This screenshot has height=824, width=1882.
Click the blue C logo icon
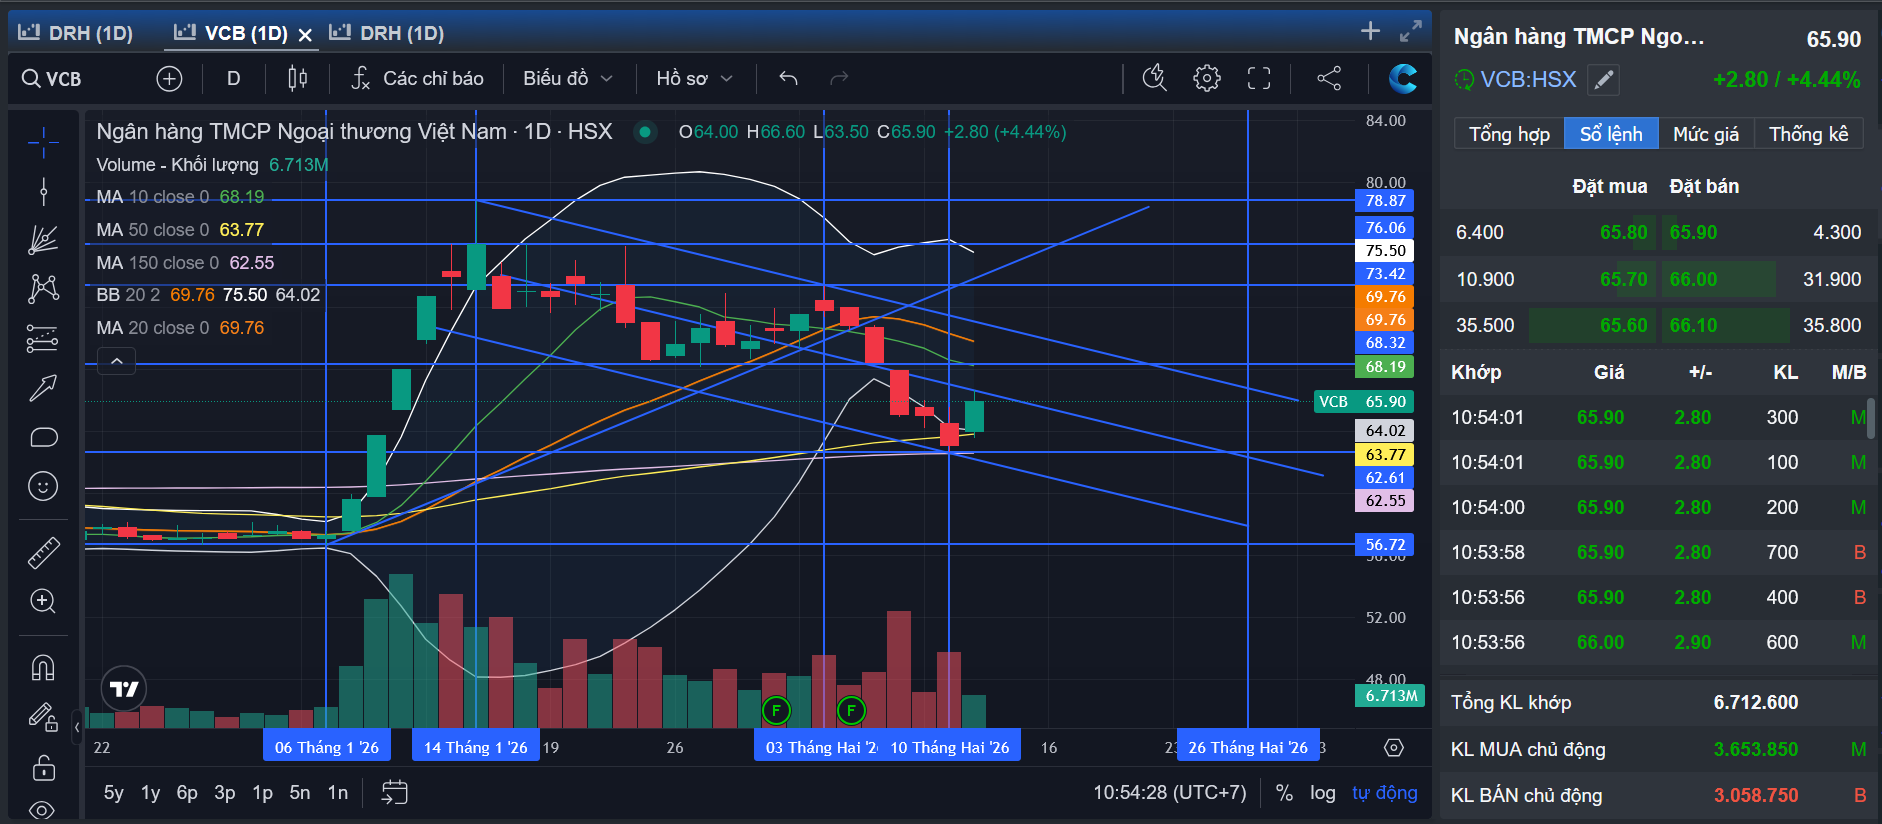pos(1403,78)
